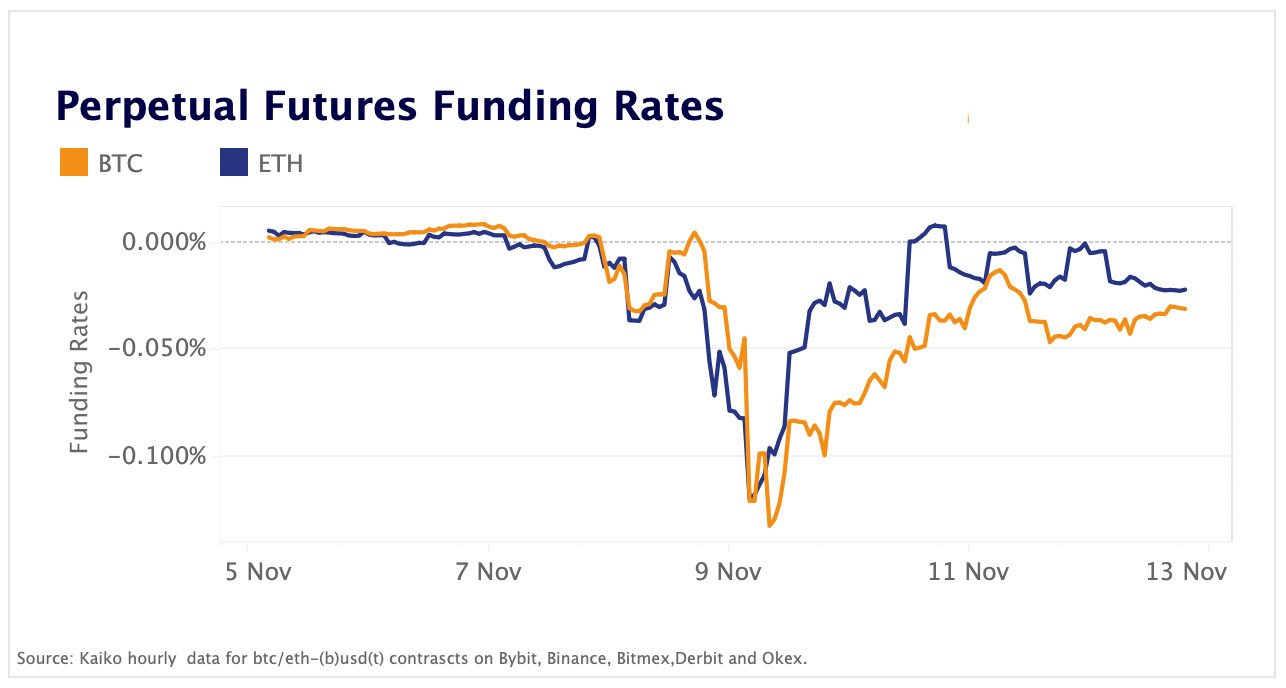Screen dimensions: 1286x688
Task: Click the ETH line's peak above zero
Action: tap(937, 225)
